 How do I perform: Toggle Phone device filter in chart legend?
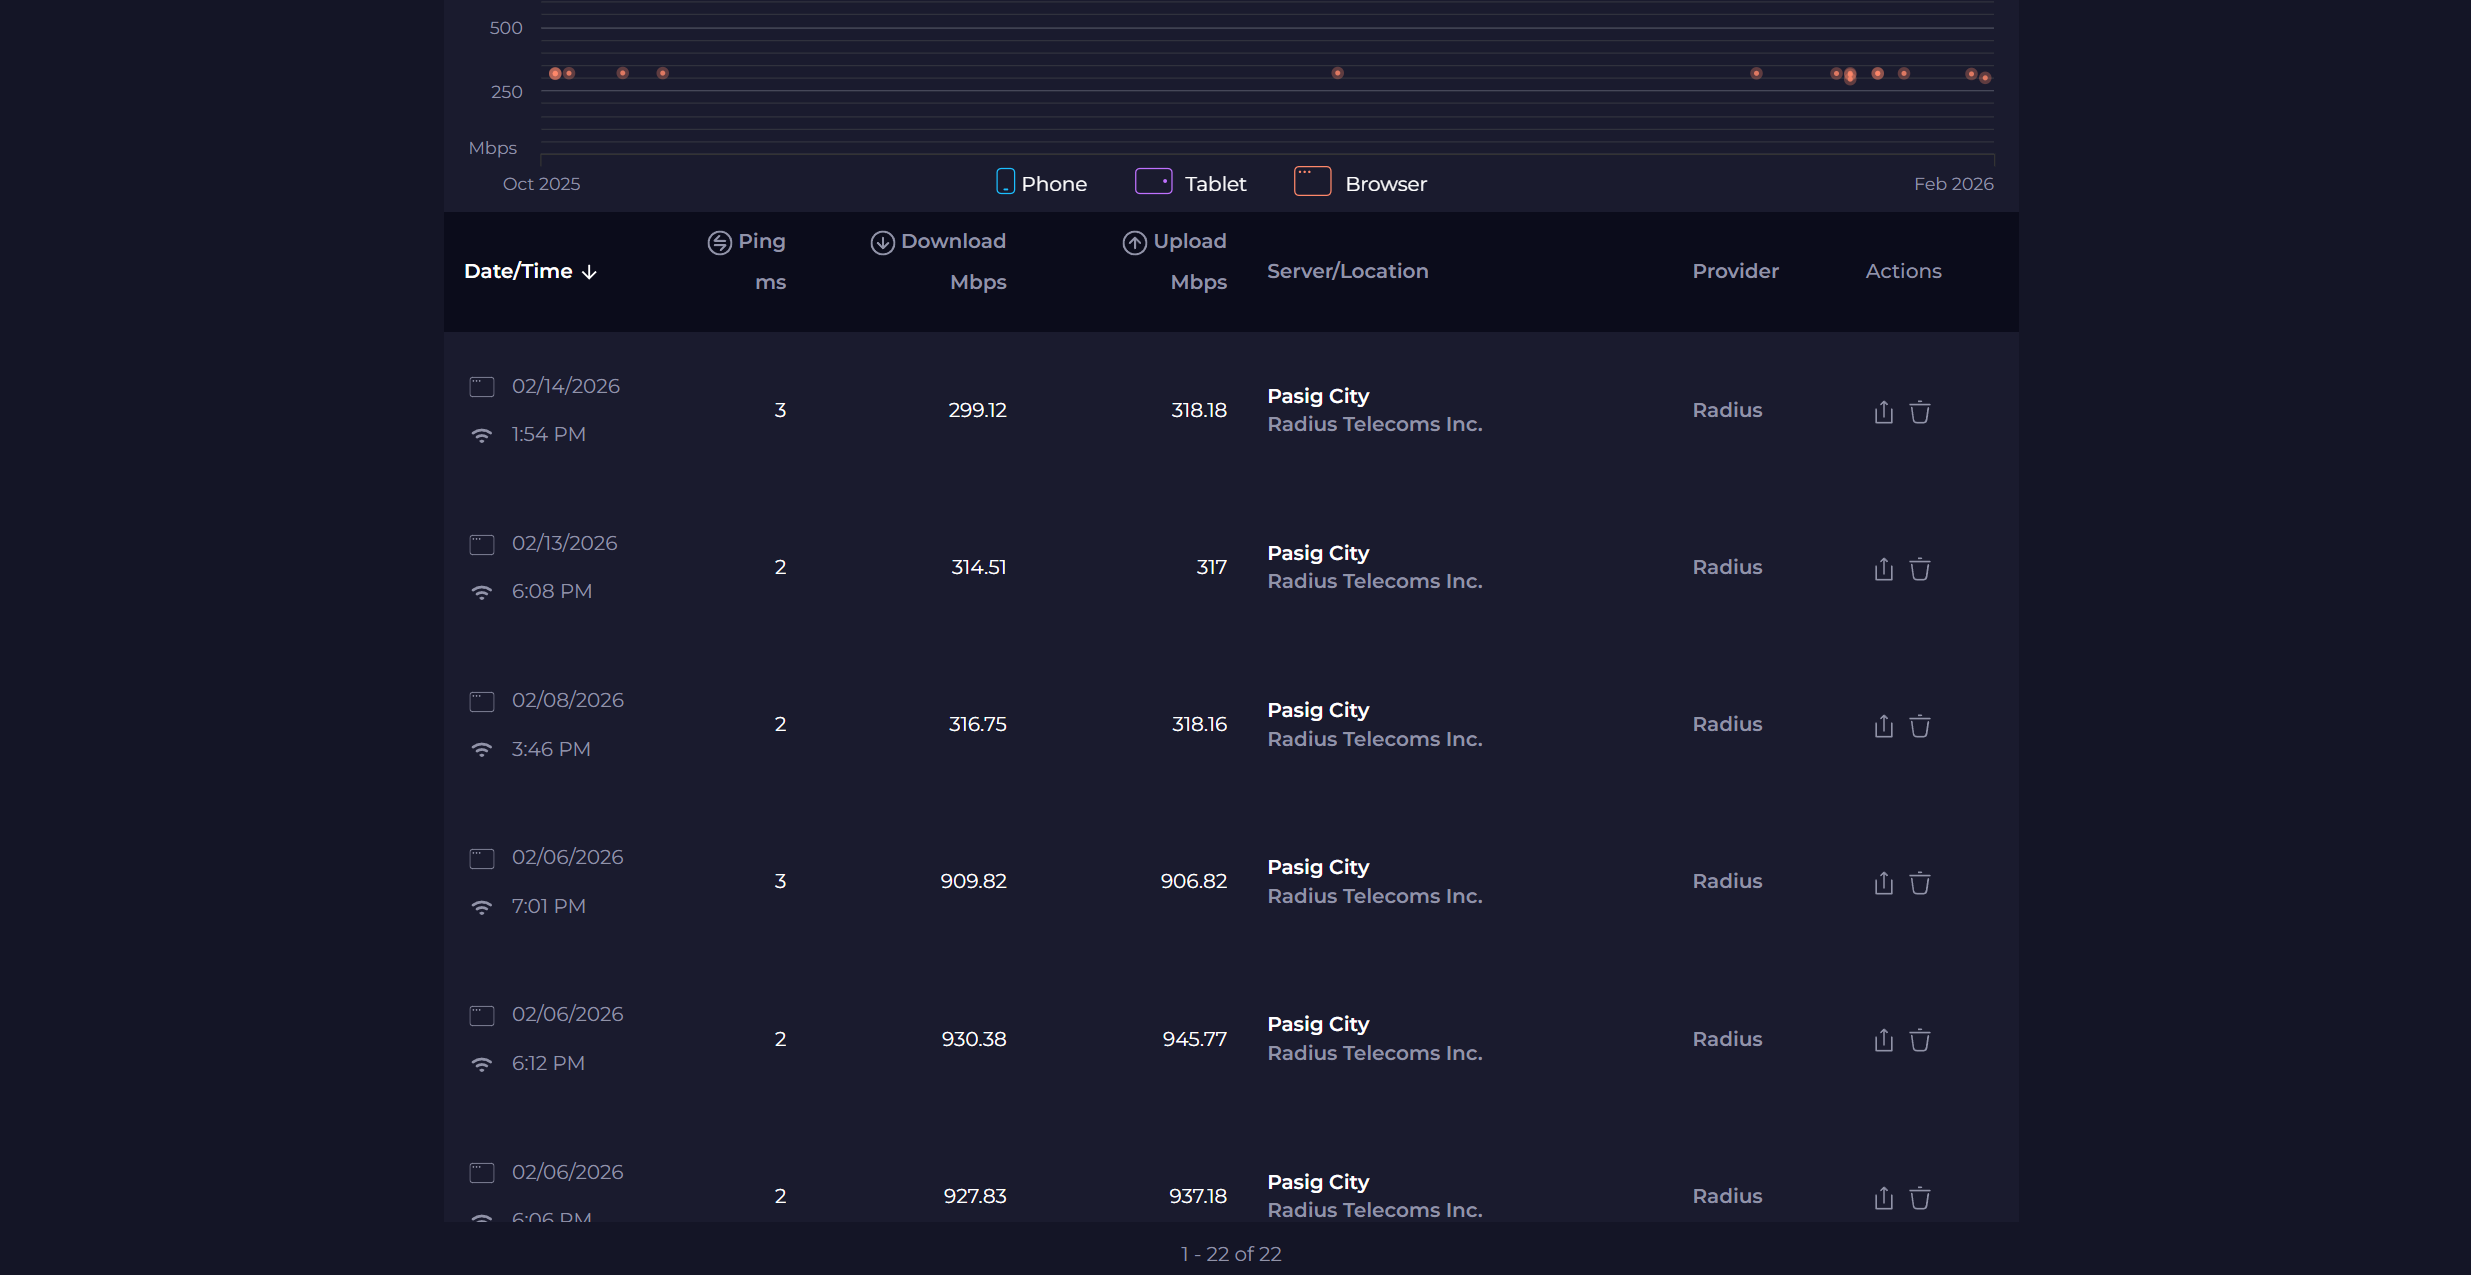tap(1041, 183)
